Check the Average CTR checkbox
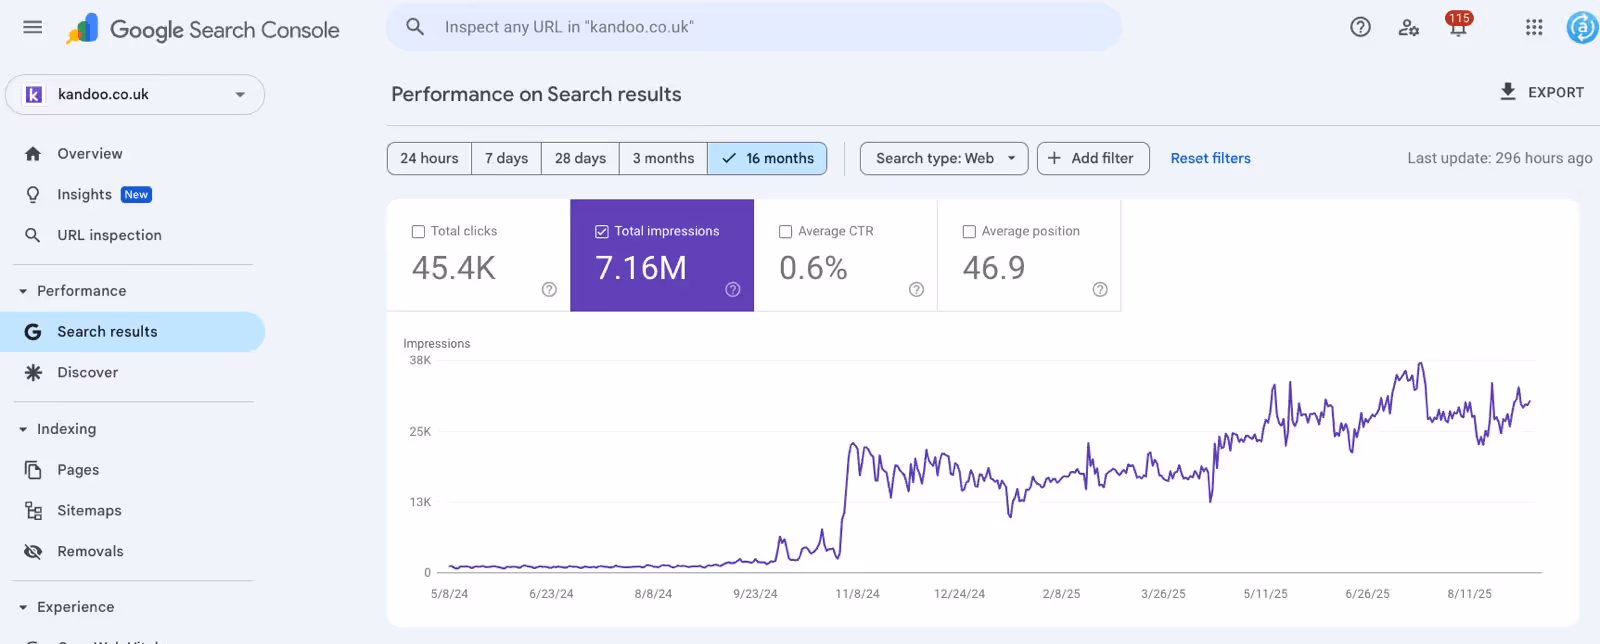Viewport: 1600px width, 644px height. click(786, 231)
